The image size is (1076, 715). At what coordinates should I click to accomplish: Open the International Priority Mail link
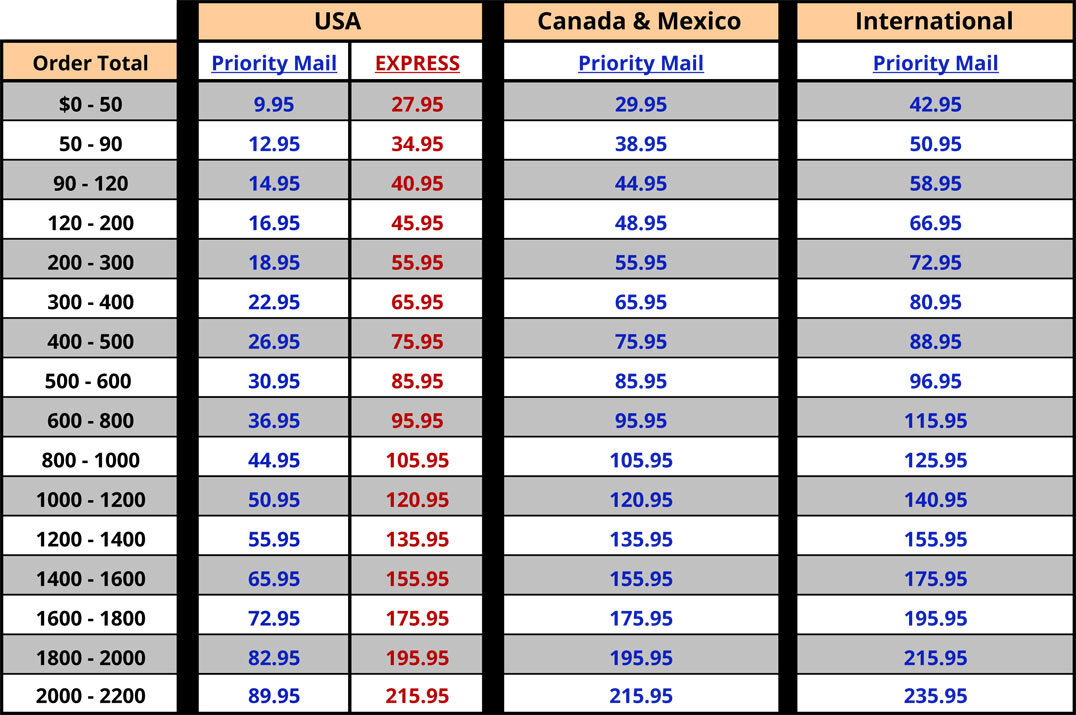(x=935, y=63)
